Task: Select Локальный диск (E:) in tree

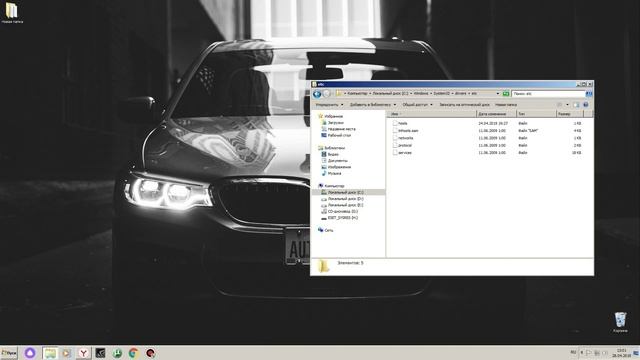Action: 342,205
